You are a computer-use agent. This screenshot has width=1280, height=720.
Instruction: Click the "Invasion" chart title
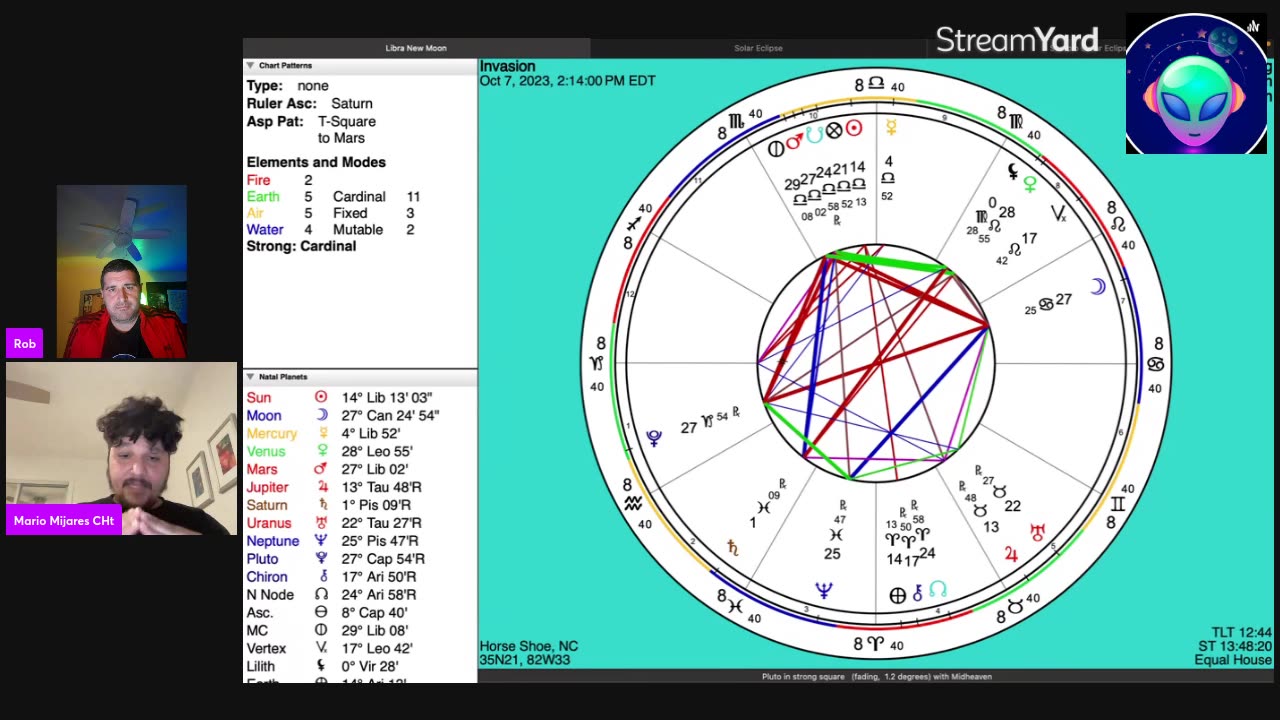[507, 66]
